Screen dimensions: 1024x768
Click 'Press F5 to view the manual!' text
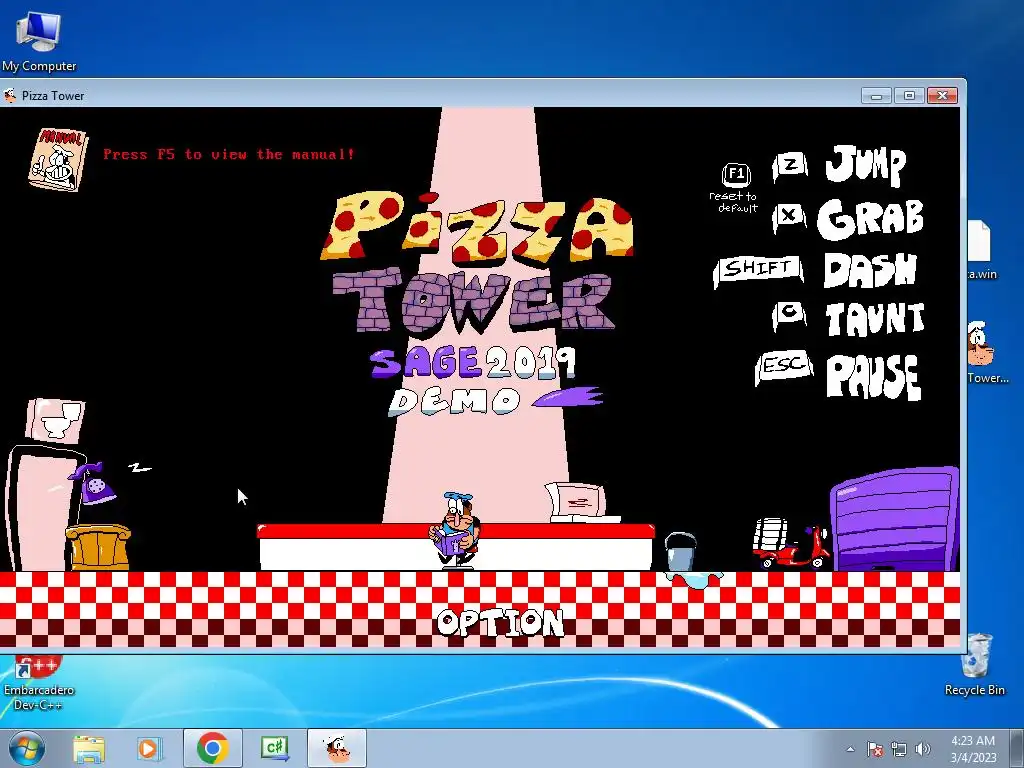[x=229, y=155]
